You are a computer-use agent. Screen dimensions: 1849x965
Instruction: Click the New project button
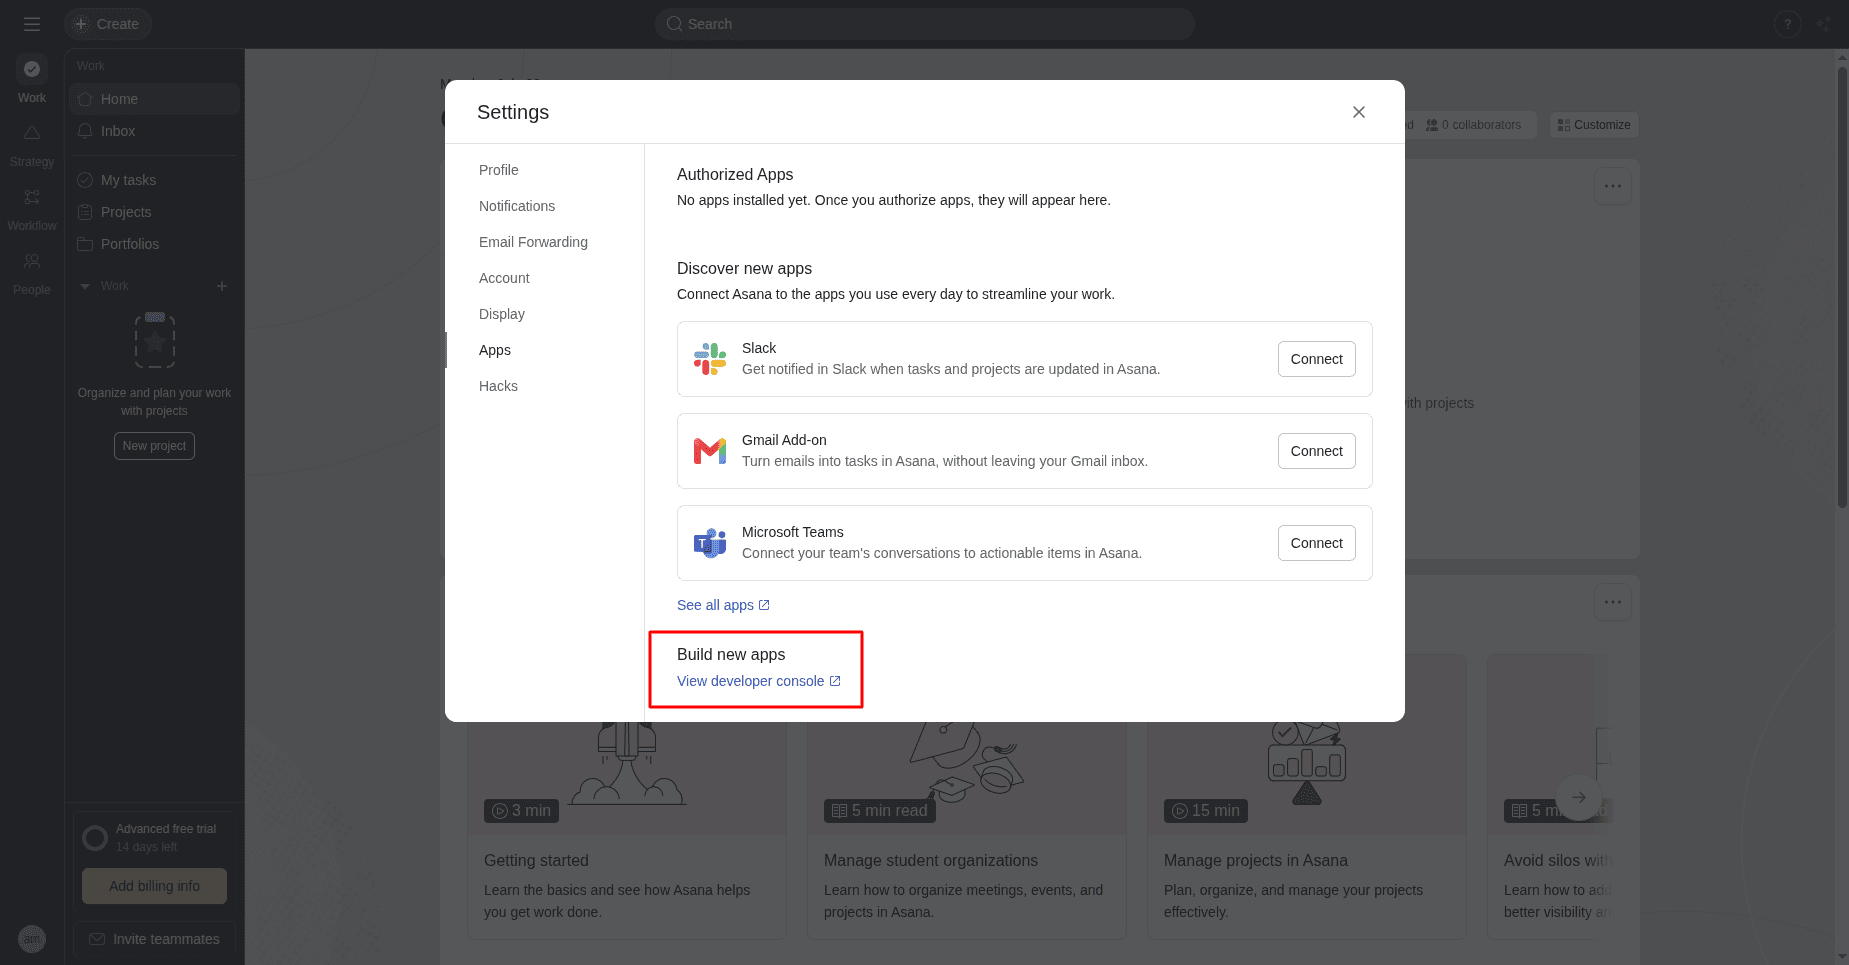[x=154, y=446]
